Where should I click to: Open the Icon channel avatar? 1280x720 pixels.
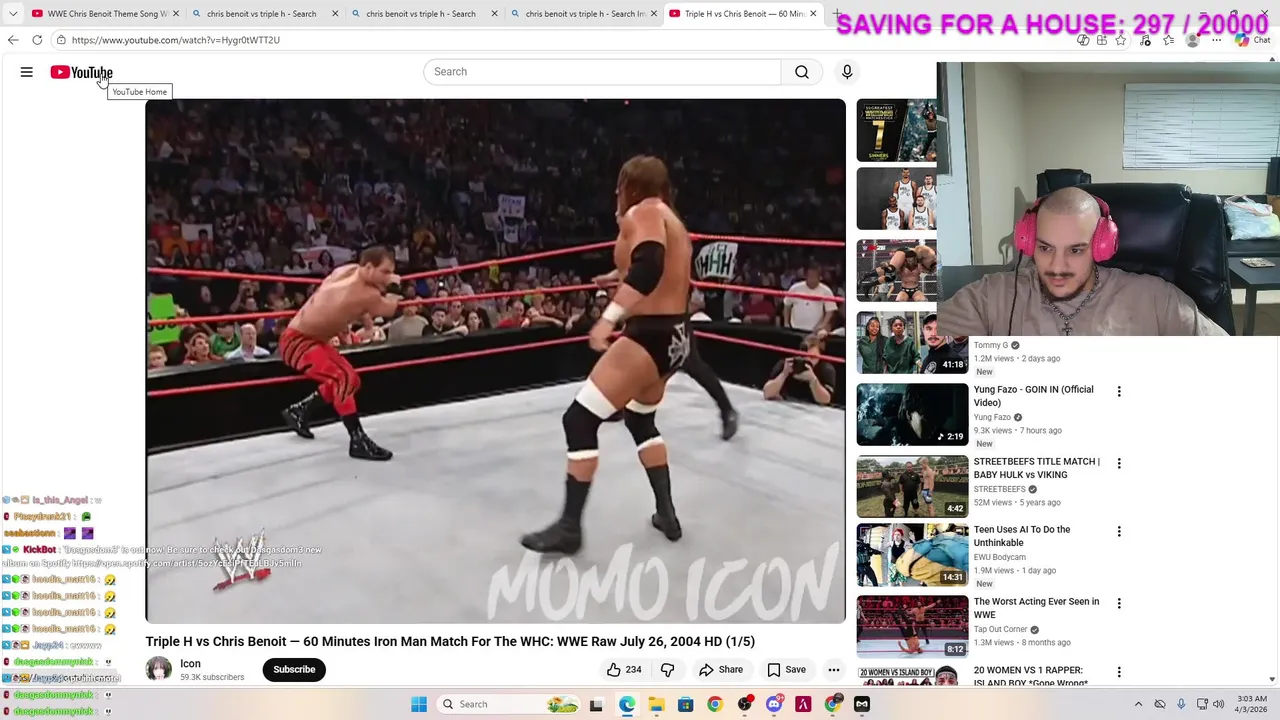(x=159, y=669)
